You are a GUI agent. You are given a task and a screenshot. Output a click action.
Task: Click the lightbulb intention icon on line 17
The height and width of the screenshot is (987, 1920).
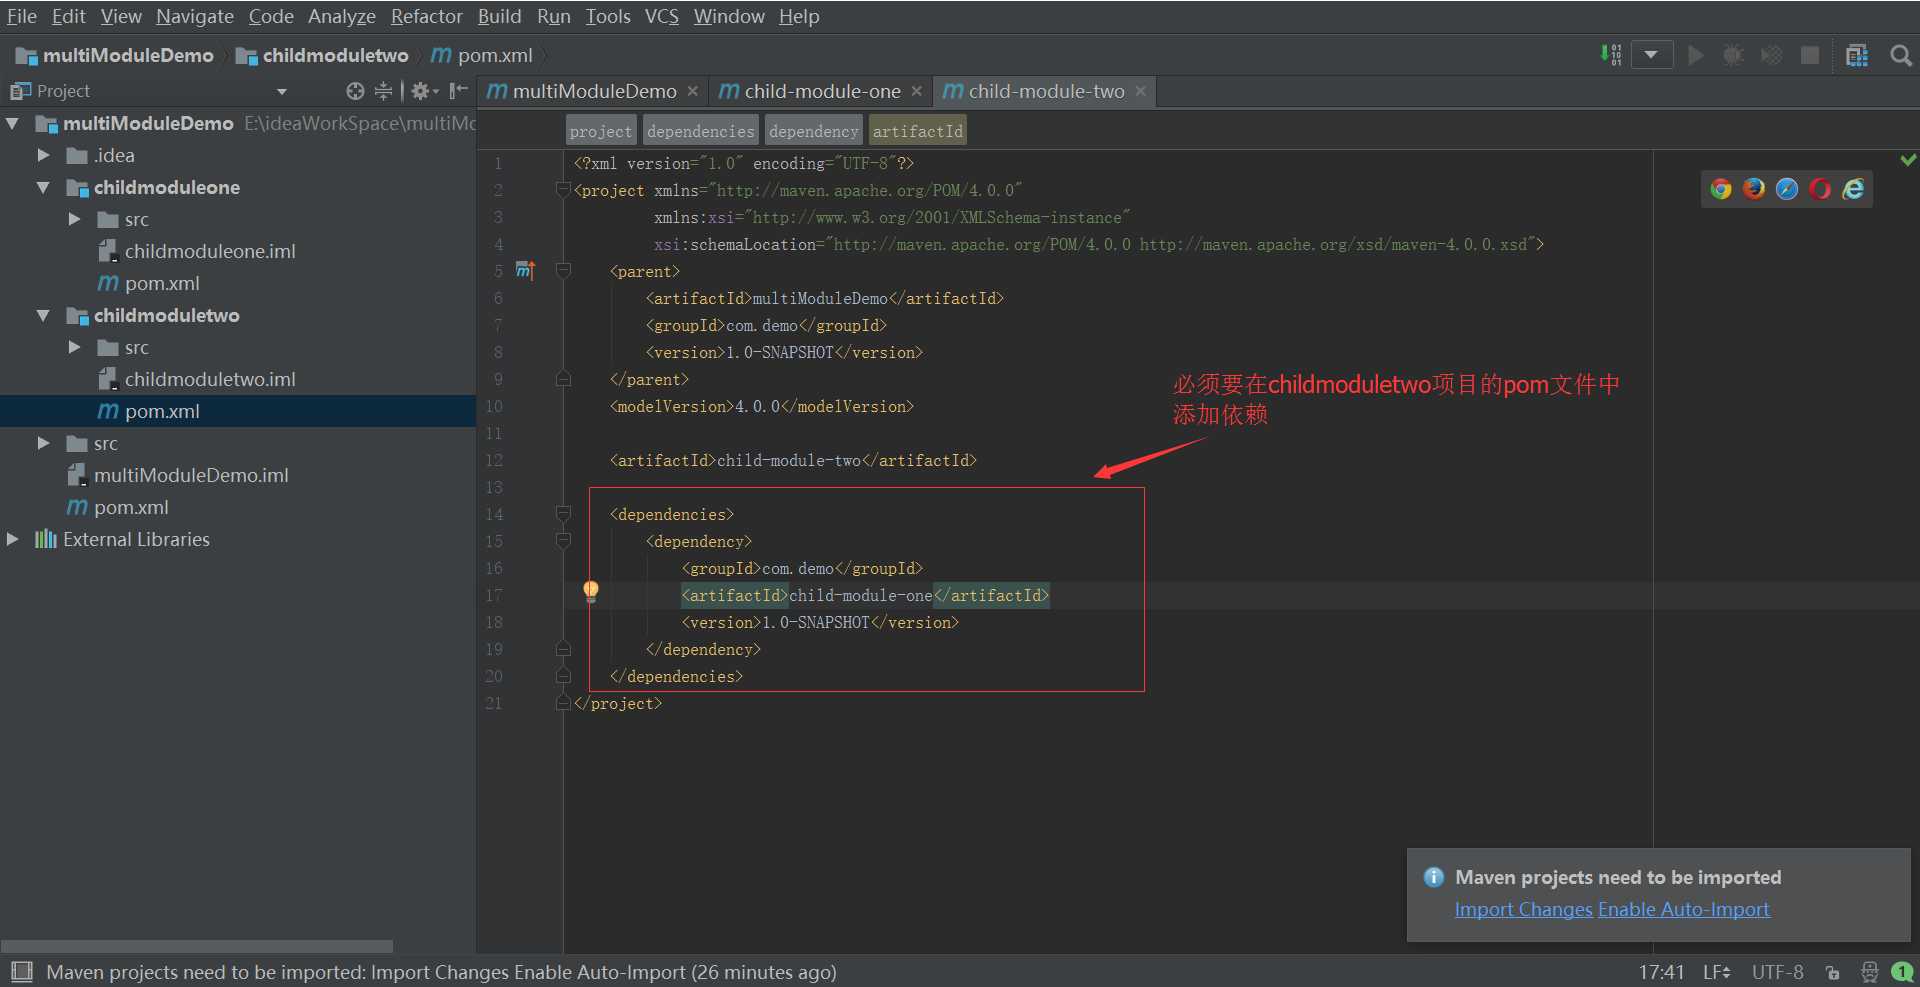(x=591, y=592)
